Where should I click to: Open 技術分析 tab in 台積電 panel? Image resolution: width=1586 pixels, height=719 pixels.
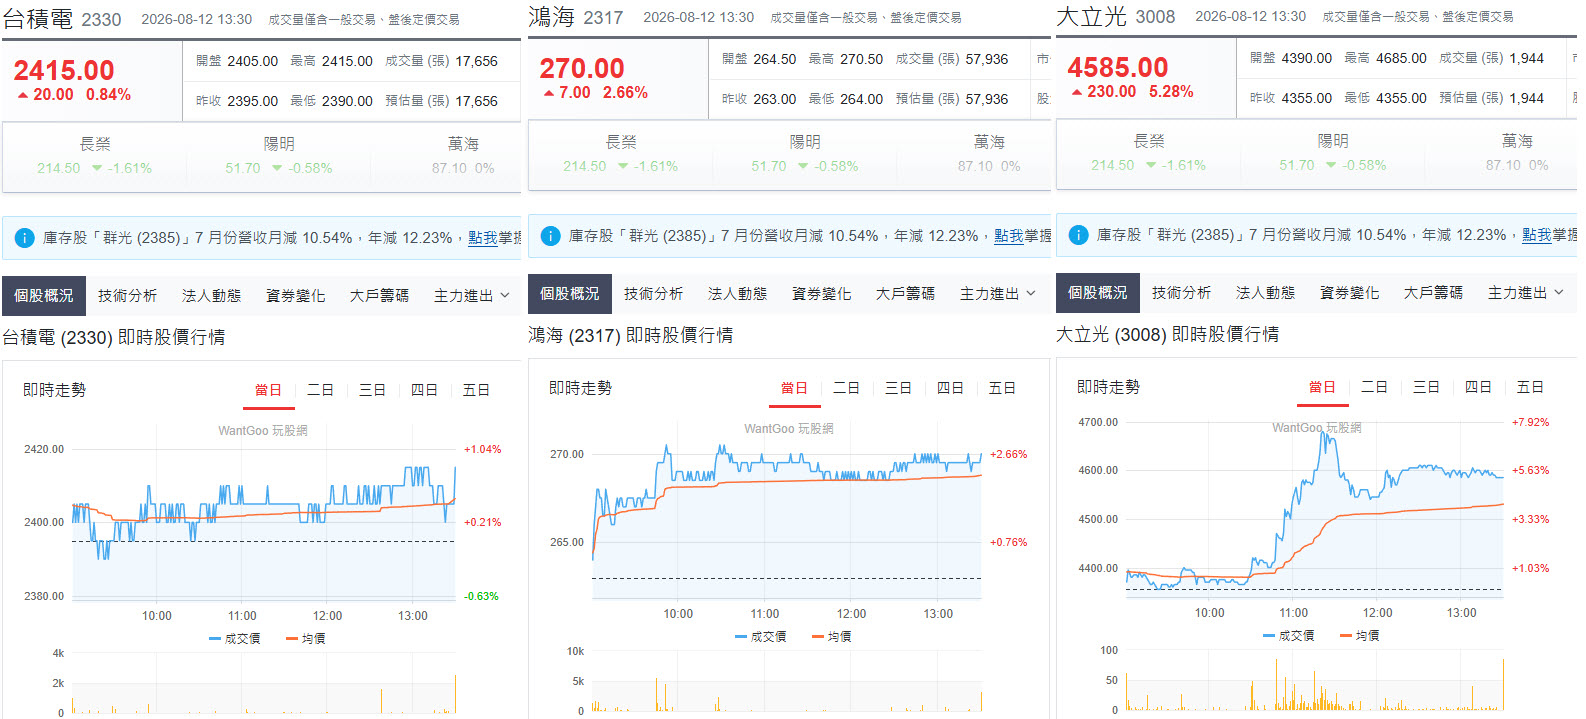(127, 296)
